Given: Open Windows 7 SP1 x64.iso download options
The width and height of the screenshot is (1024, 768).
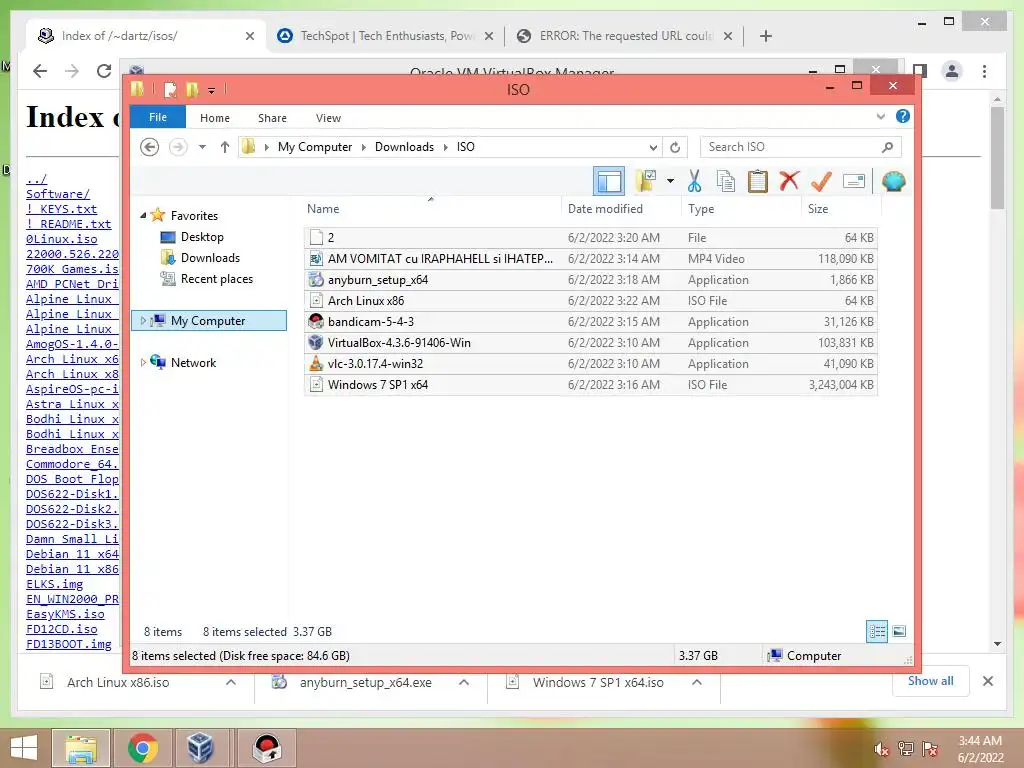Looking at the screenshot, I should point(697,682).
